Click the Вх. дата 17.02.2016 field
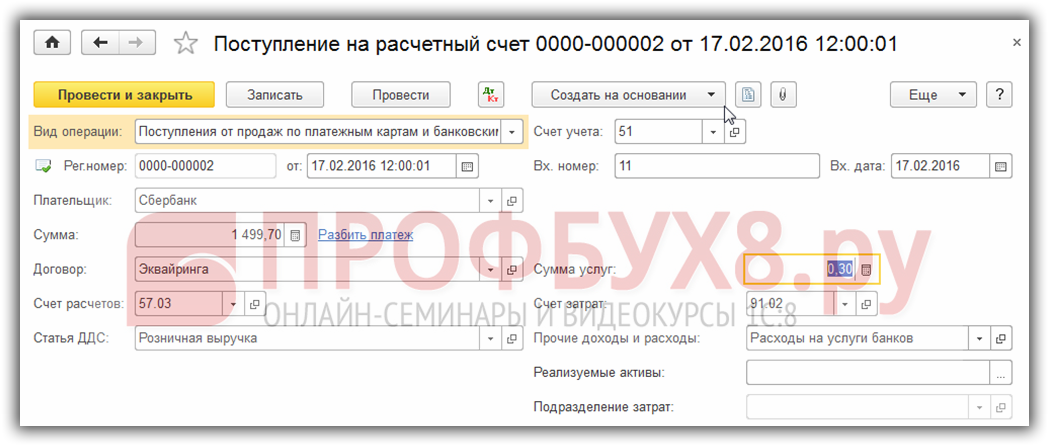The image size is (1049, 446). coord(941,166)
